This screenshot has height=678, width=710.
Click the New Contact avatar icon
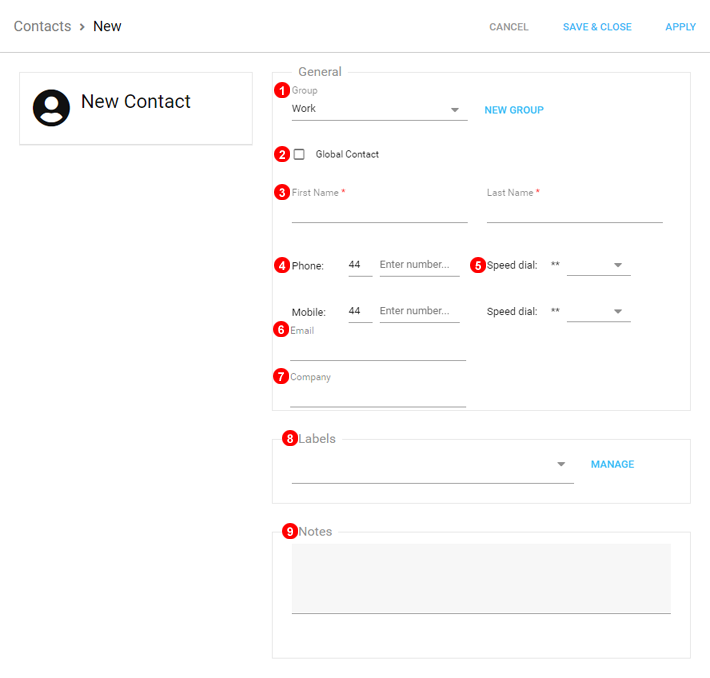(51, 108)
